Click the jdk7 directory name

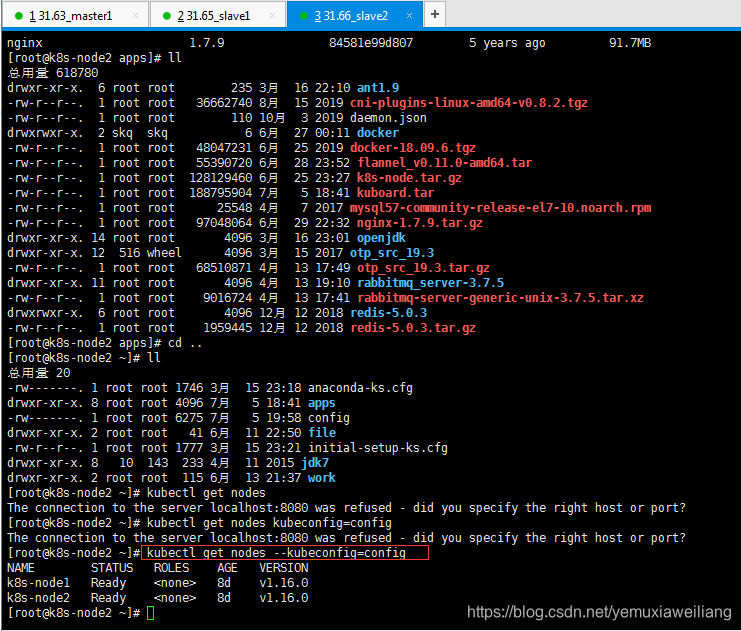315,463
